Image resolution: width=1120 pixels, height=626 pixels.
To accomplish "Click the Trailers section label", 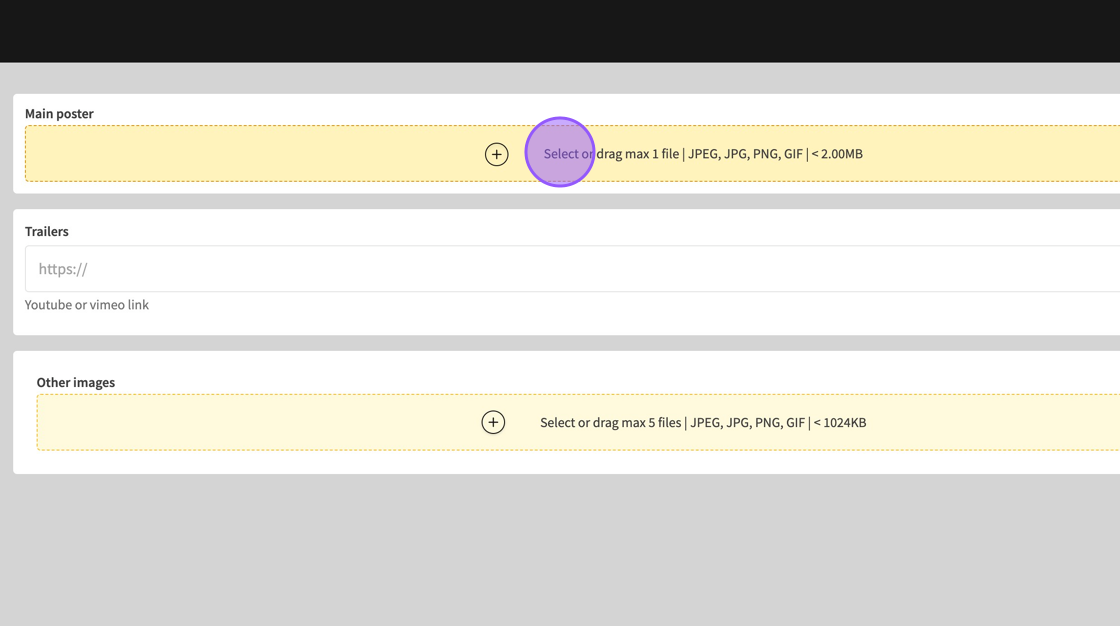I will [47, 231].
